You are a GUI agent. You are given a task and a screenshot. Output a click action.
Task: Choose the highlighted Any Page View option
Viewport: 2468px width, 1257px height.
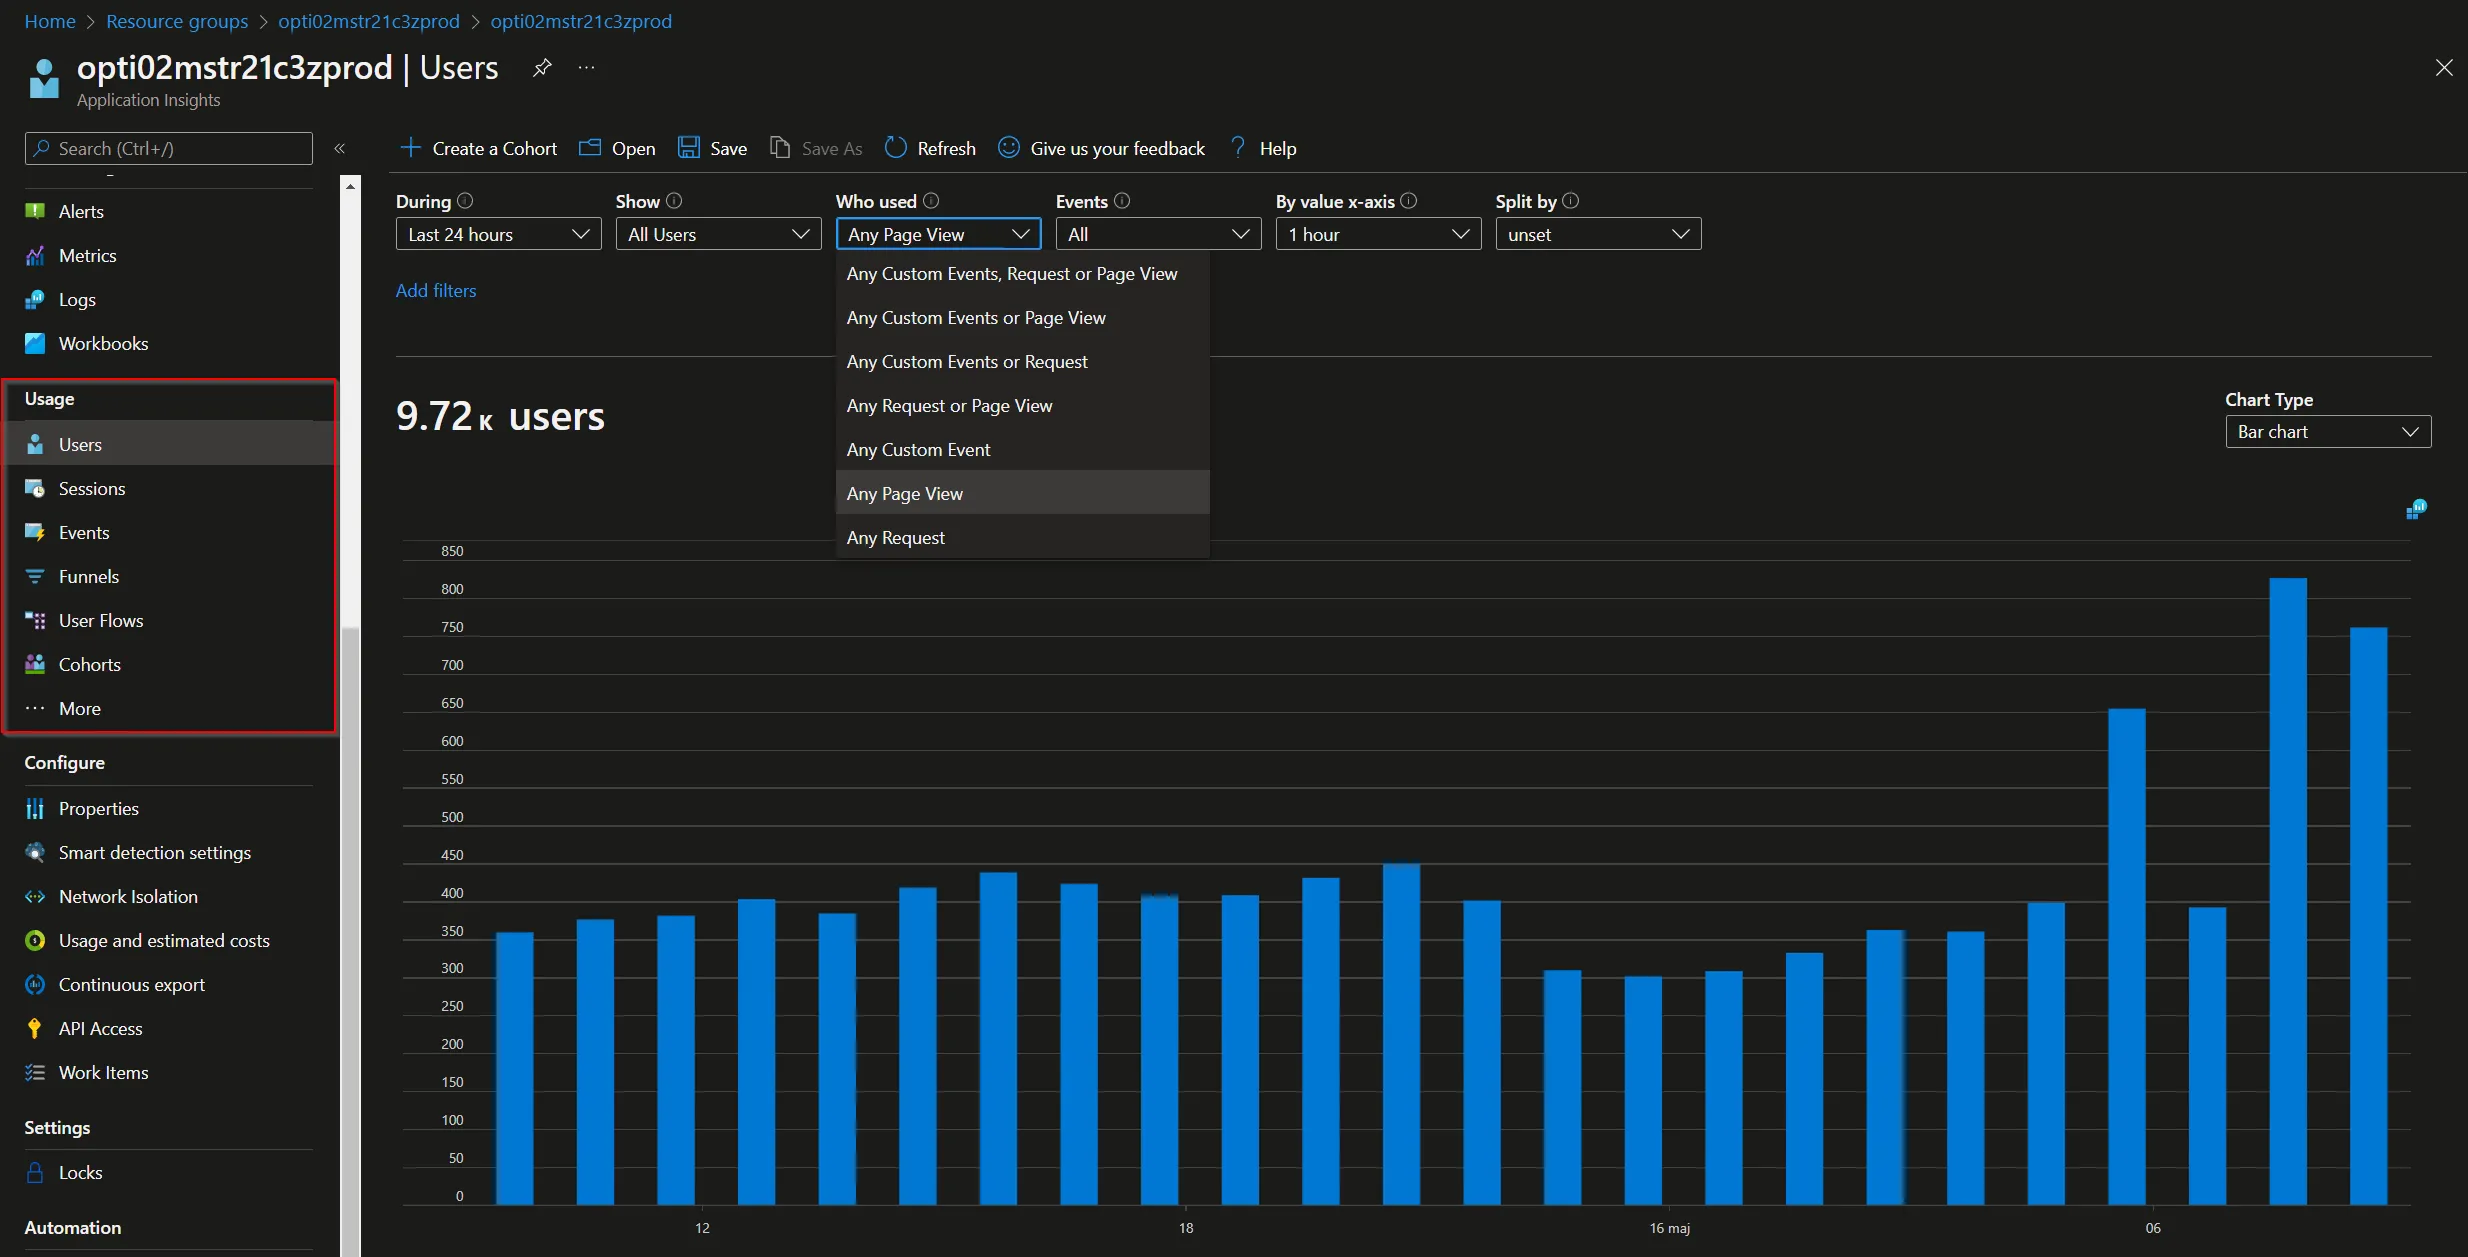click(1022, 494)
